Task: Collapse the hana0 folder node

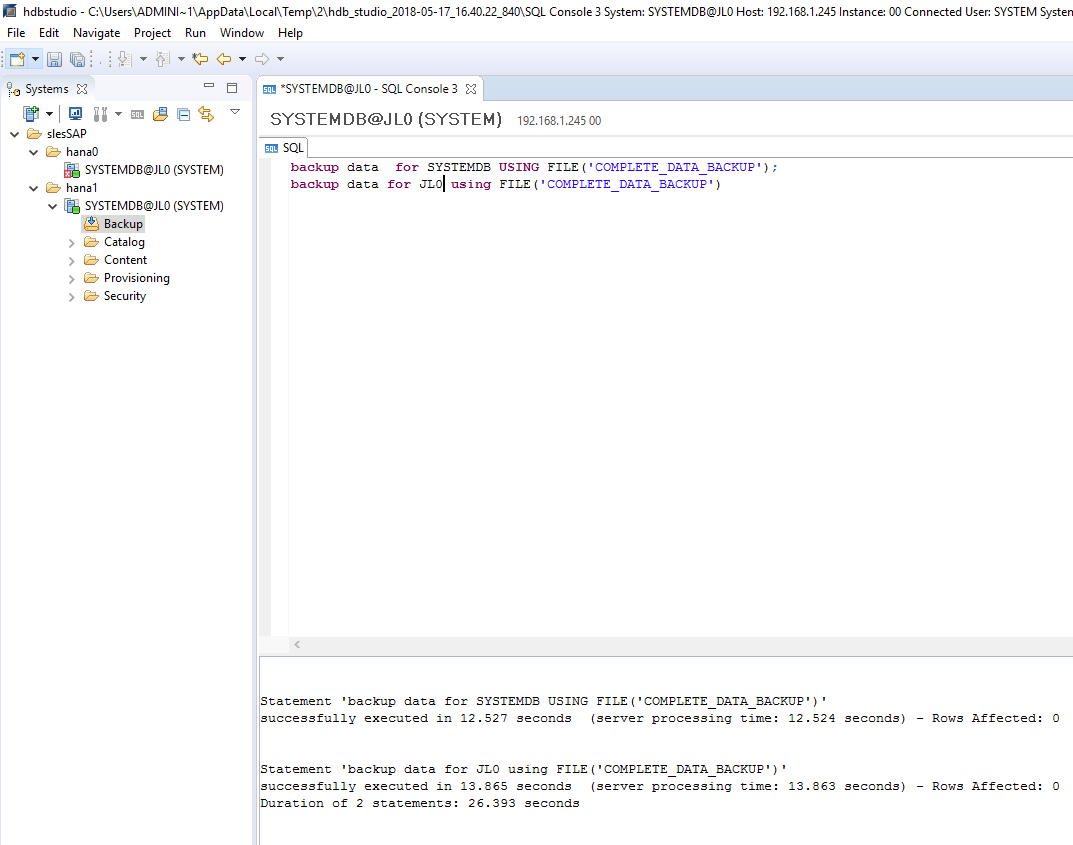Action: [x=35, y=152]
